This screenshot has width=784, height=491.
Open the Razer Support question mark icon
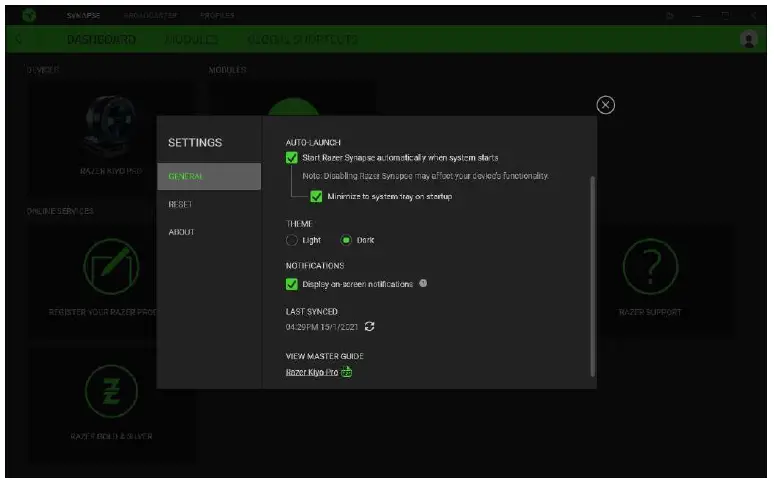650,266
